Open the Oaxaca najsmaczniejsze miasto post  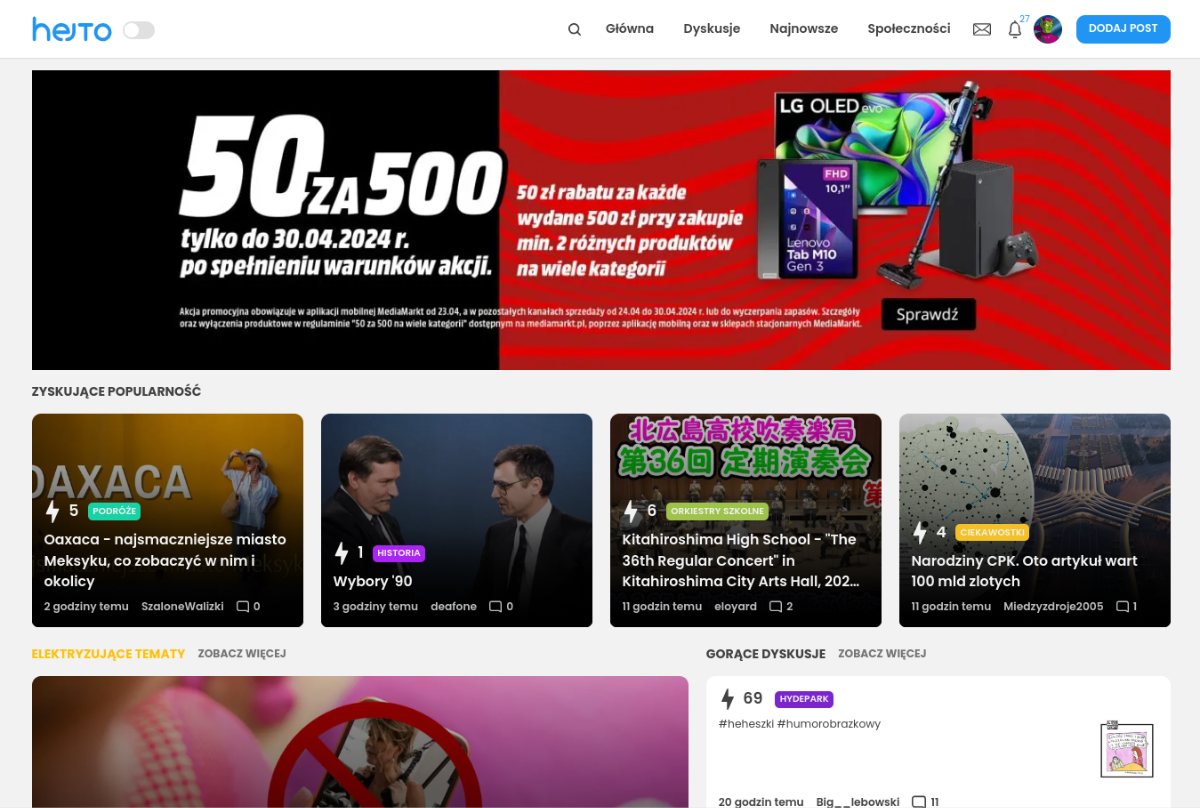(165, 560)
